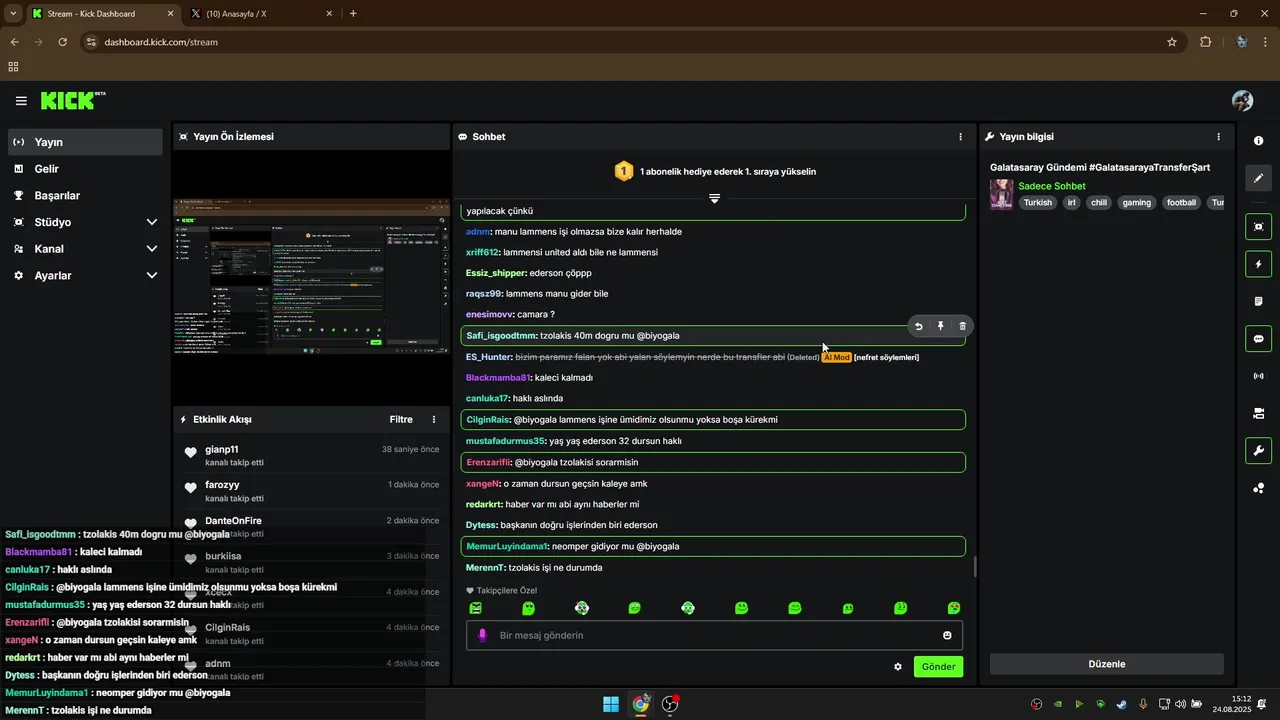Click the football tag
Screen dimensions: 1280x720
[1181, 202]
